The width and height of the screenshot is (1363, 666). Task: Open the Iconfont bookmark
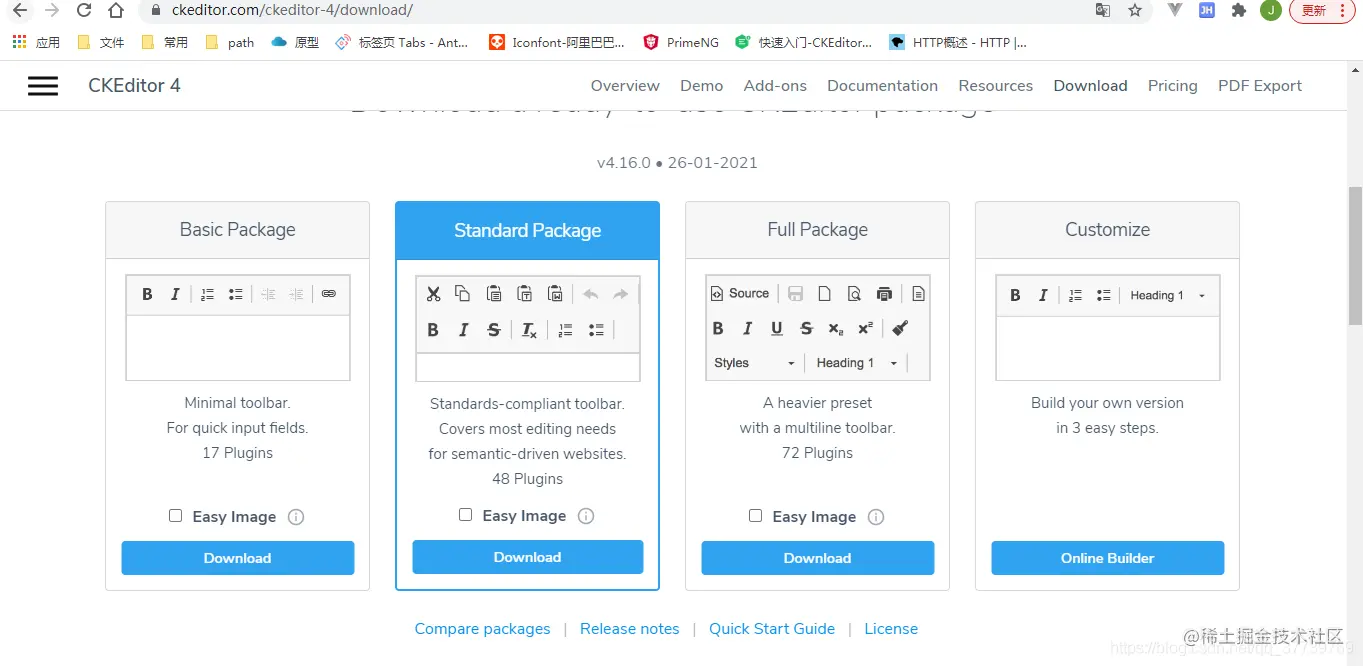556,42
